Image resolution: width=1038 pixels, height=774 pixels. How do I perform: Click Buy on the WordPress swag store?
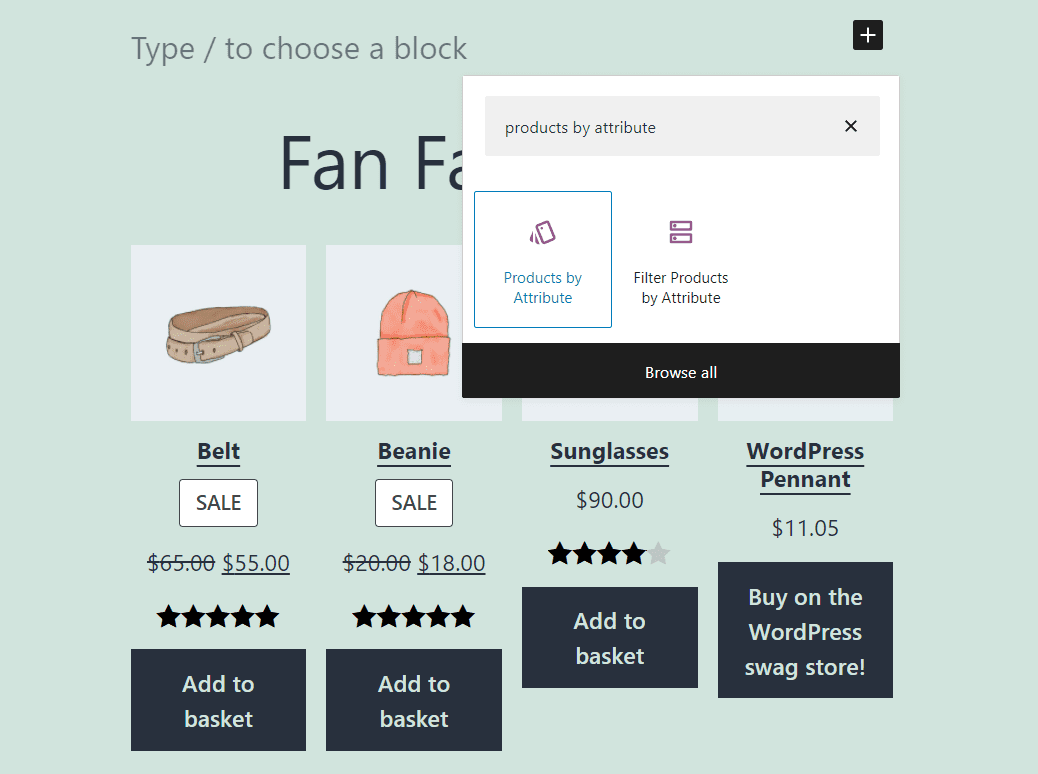pos(805,630)
